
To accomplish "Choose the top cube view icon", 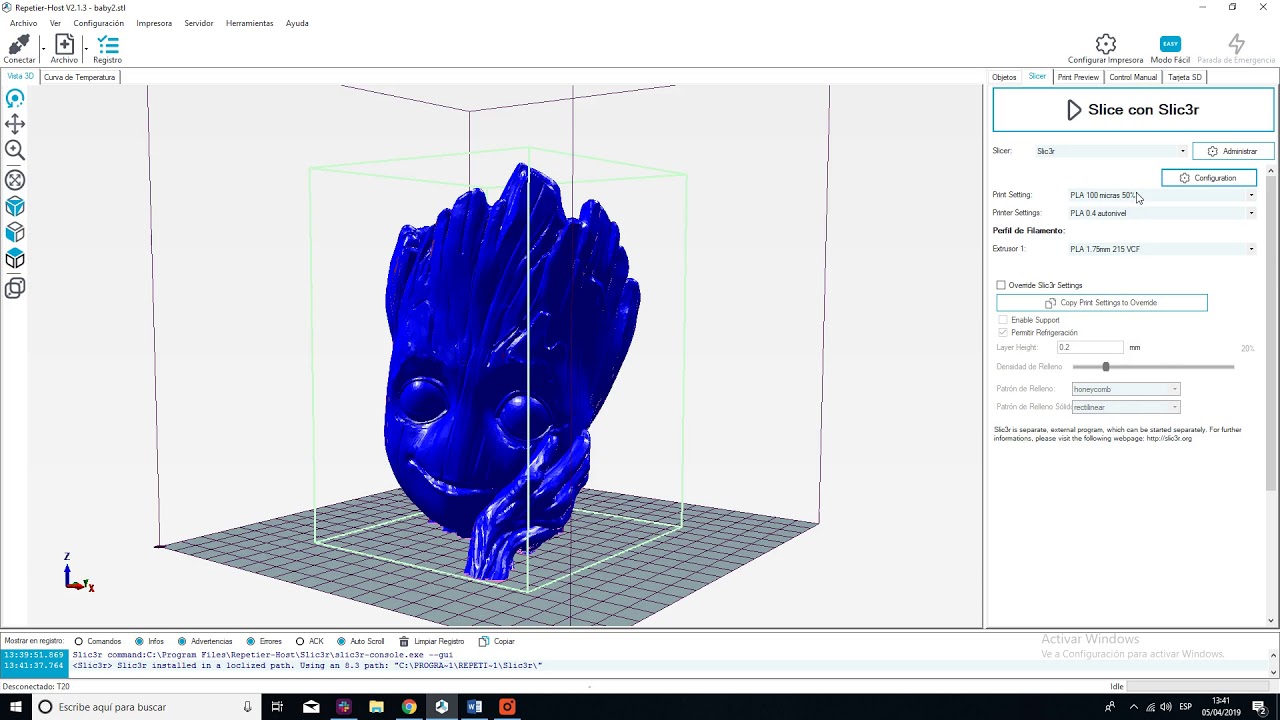I will click(15, 260).
